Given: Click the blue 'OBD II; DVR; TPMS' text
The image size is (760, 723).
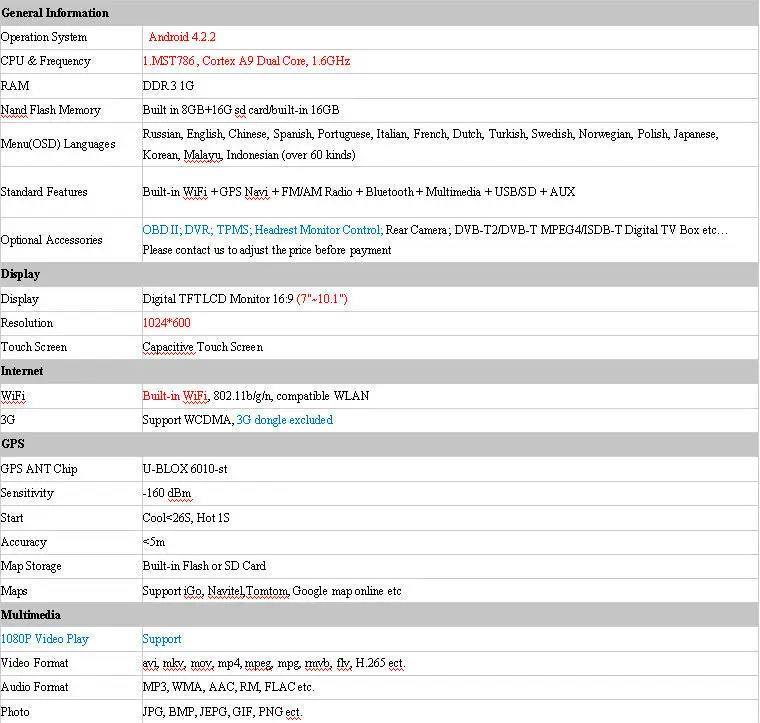Looking at the screenshot, I should click(263, 230).
